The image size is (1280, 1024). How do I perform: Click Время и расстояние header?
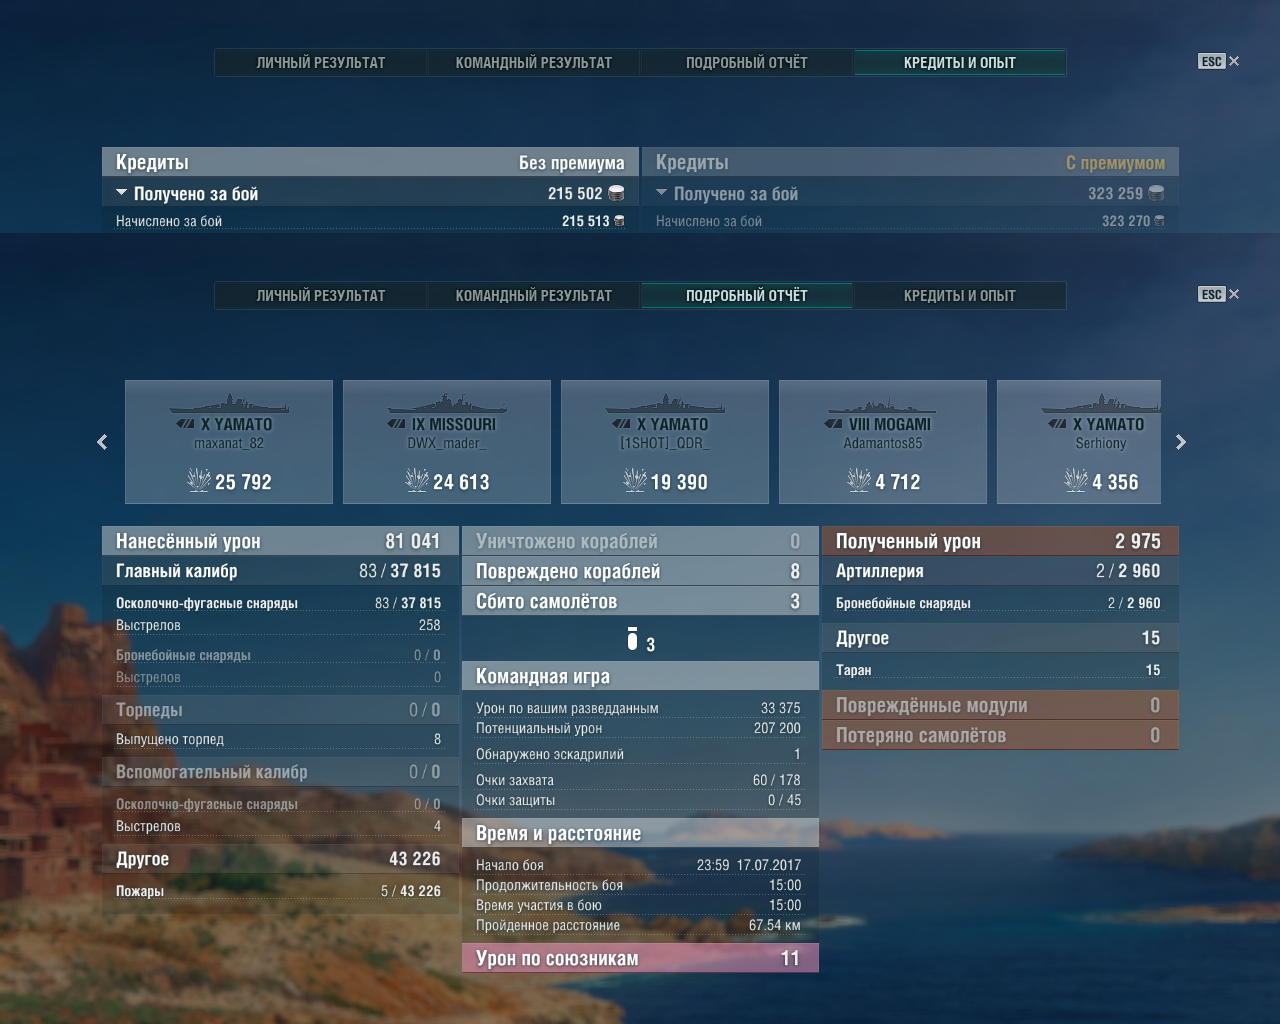point(640,833)
